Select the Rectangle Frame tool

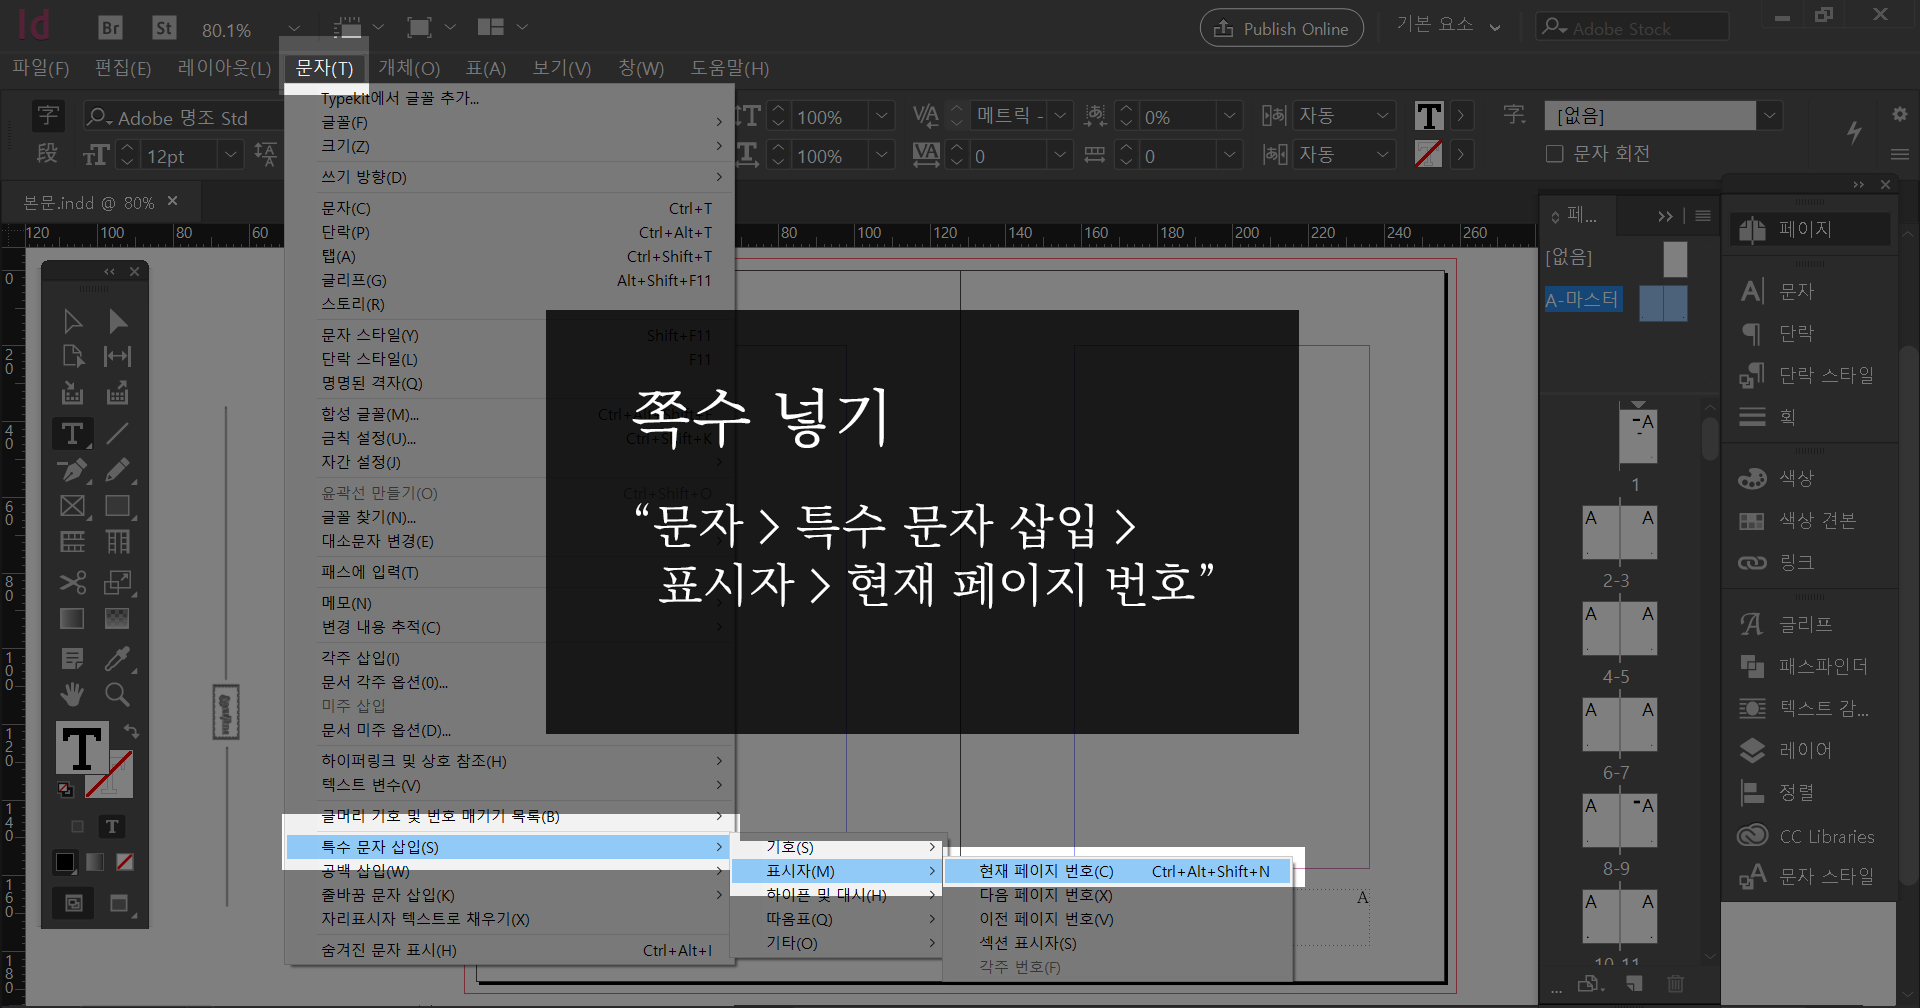(x=72, y=506)
